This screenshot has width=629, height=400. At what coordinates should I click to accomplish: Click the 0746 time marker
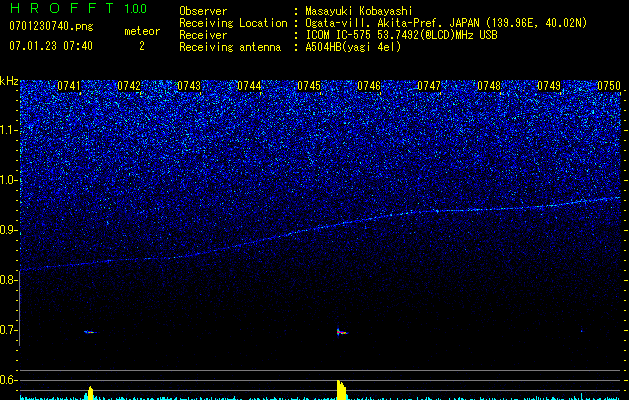[369, 86]
